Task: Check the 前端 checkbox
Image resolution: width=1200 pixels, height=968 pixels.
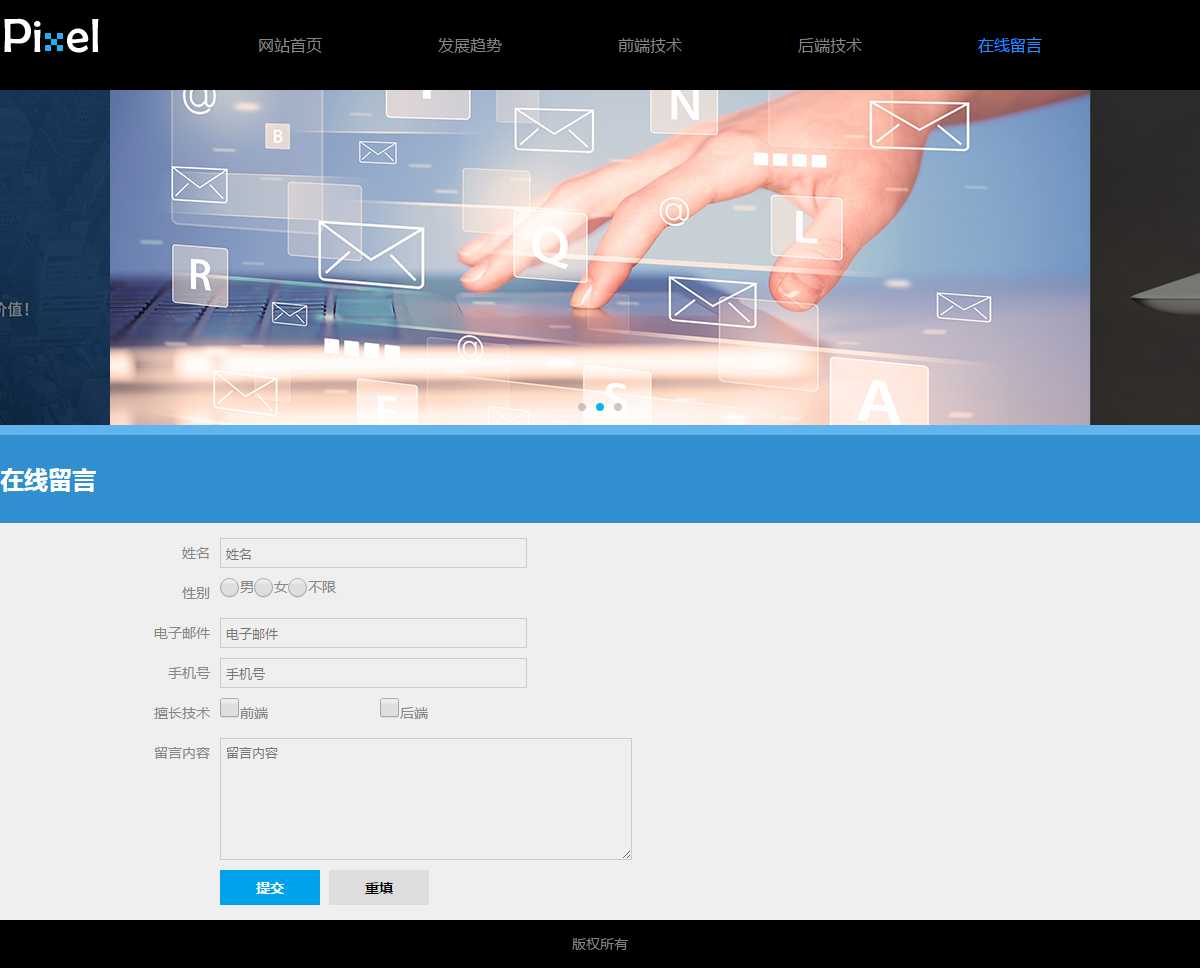Action: point(230,708)
